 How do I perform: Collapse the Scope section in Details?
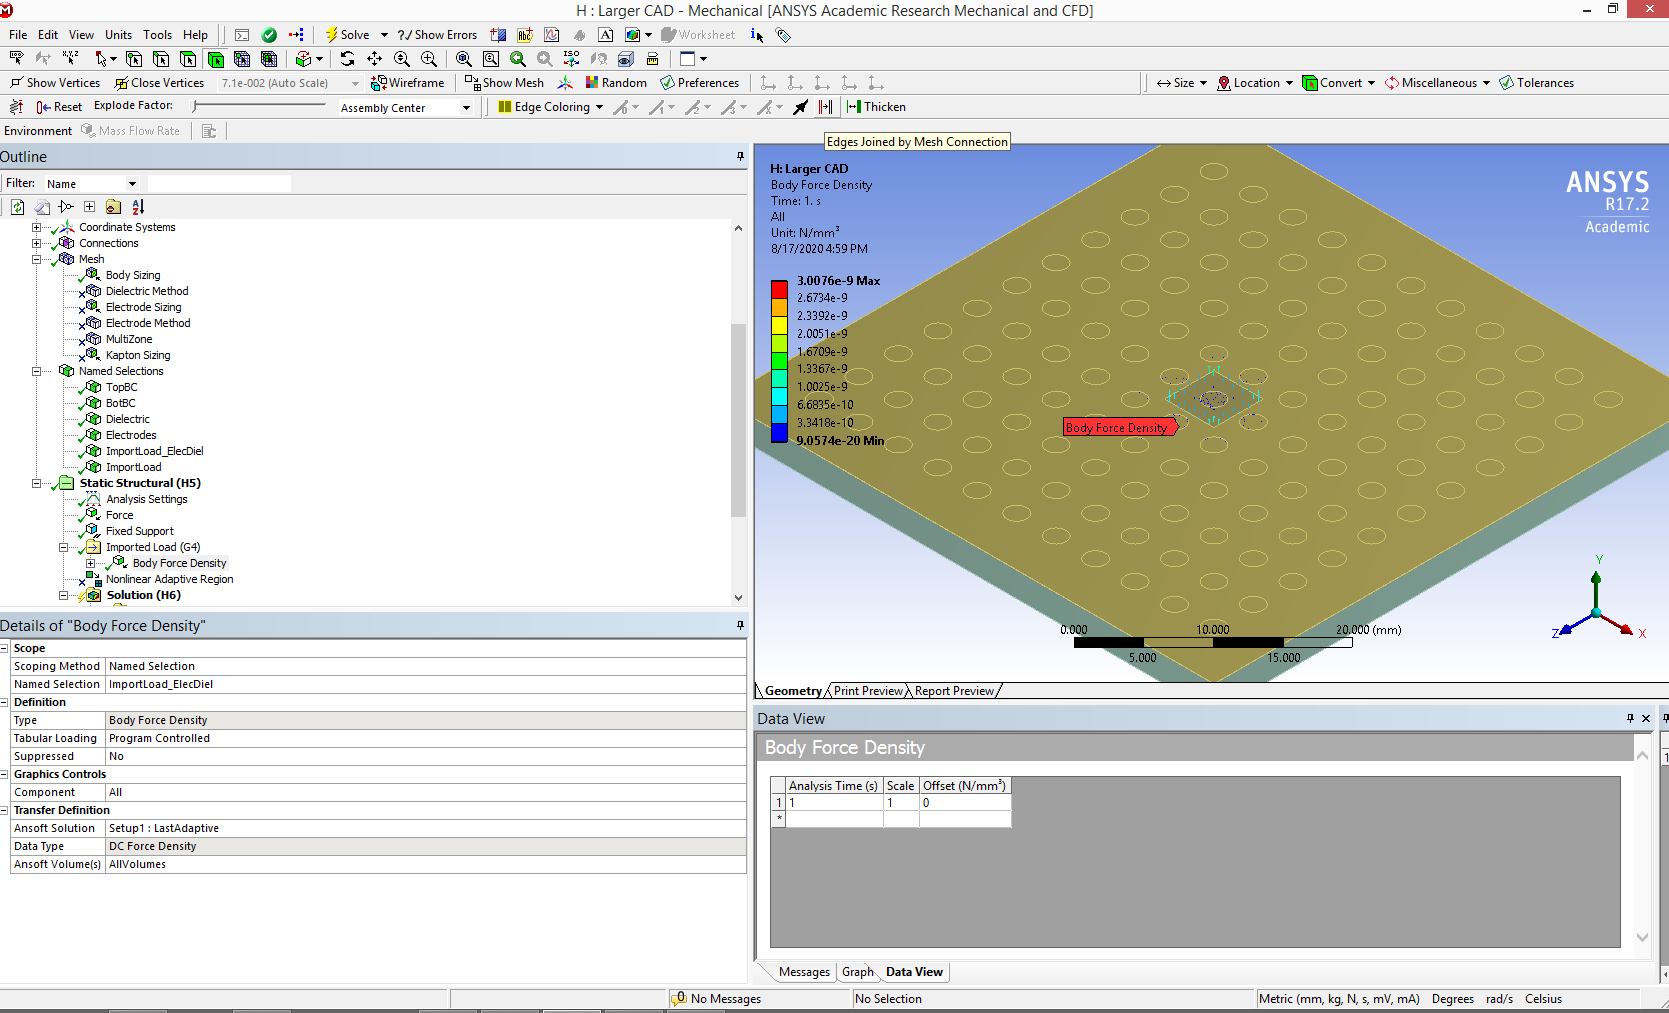(x=5, y=648)
